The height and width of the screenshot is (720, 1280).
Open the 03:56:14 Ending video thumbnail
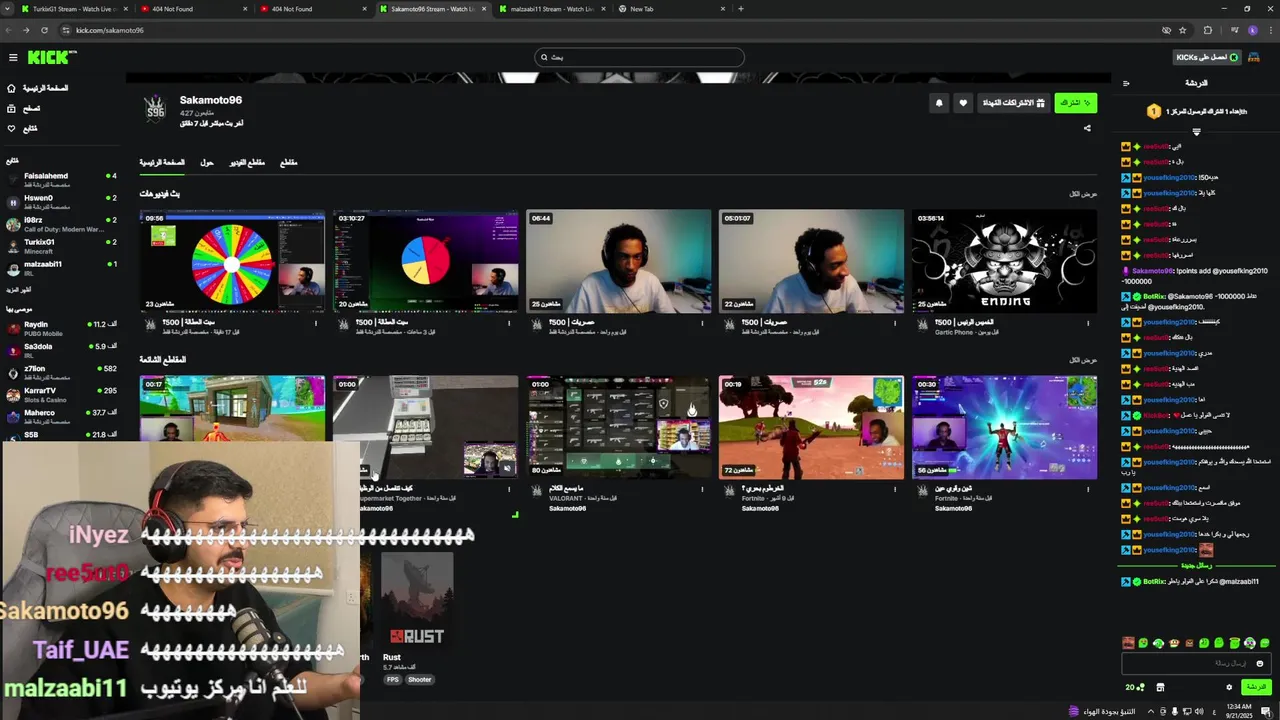(1004, 261)
